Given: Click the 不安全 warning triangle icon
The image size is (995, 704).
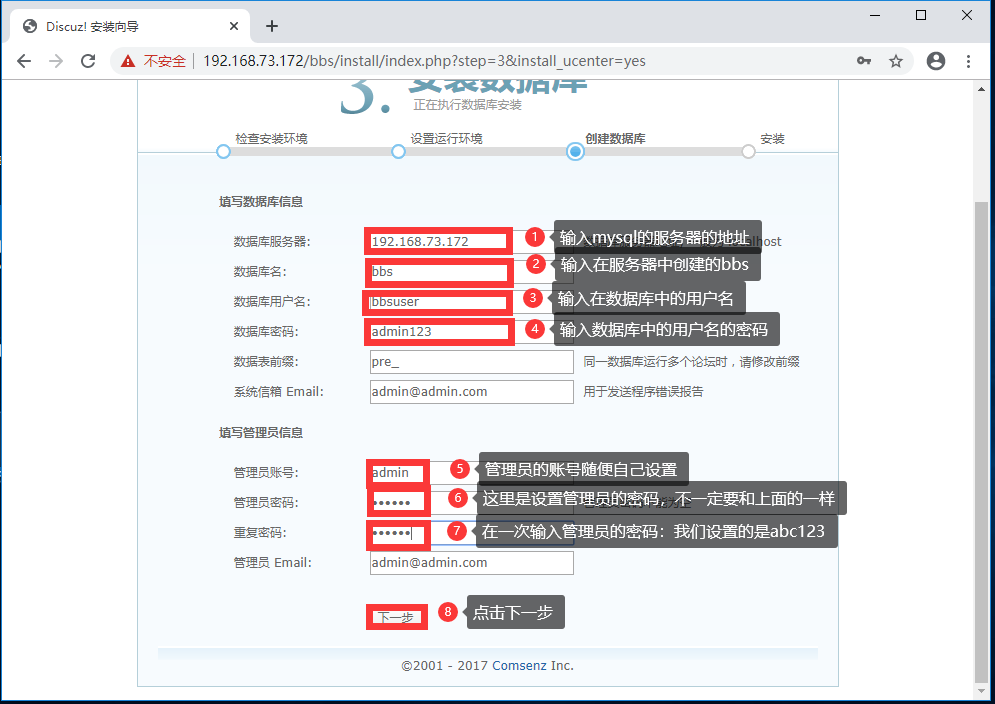Looking at the screenshot, I should tap(126, 60).
